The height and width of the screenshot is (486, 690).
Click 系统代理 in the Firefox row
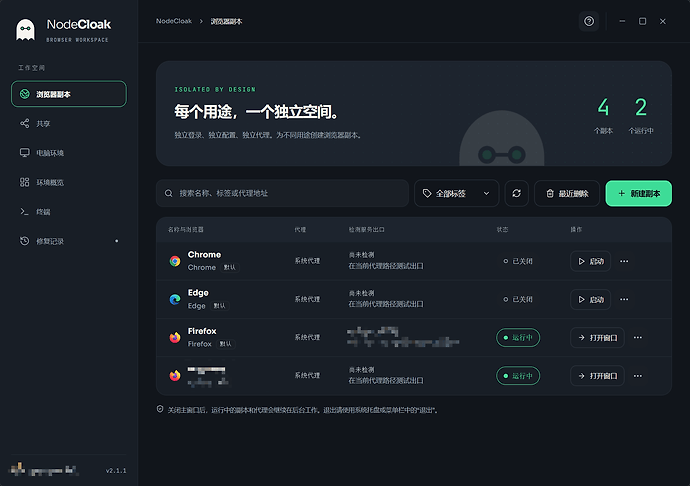pyautogui.click(x=307, y=338)
